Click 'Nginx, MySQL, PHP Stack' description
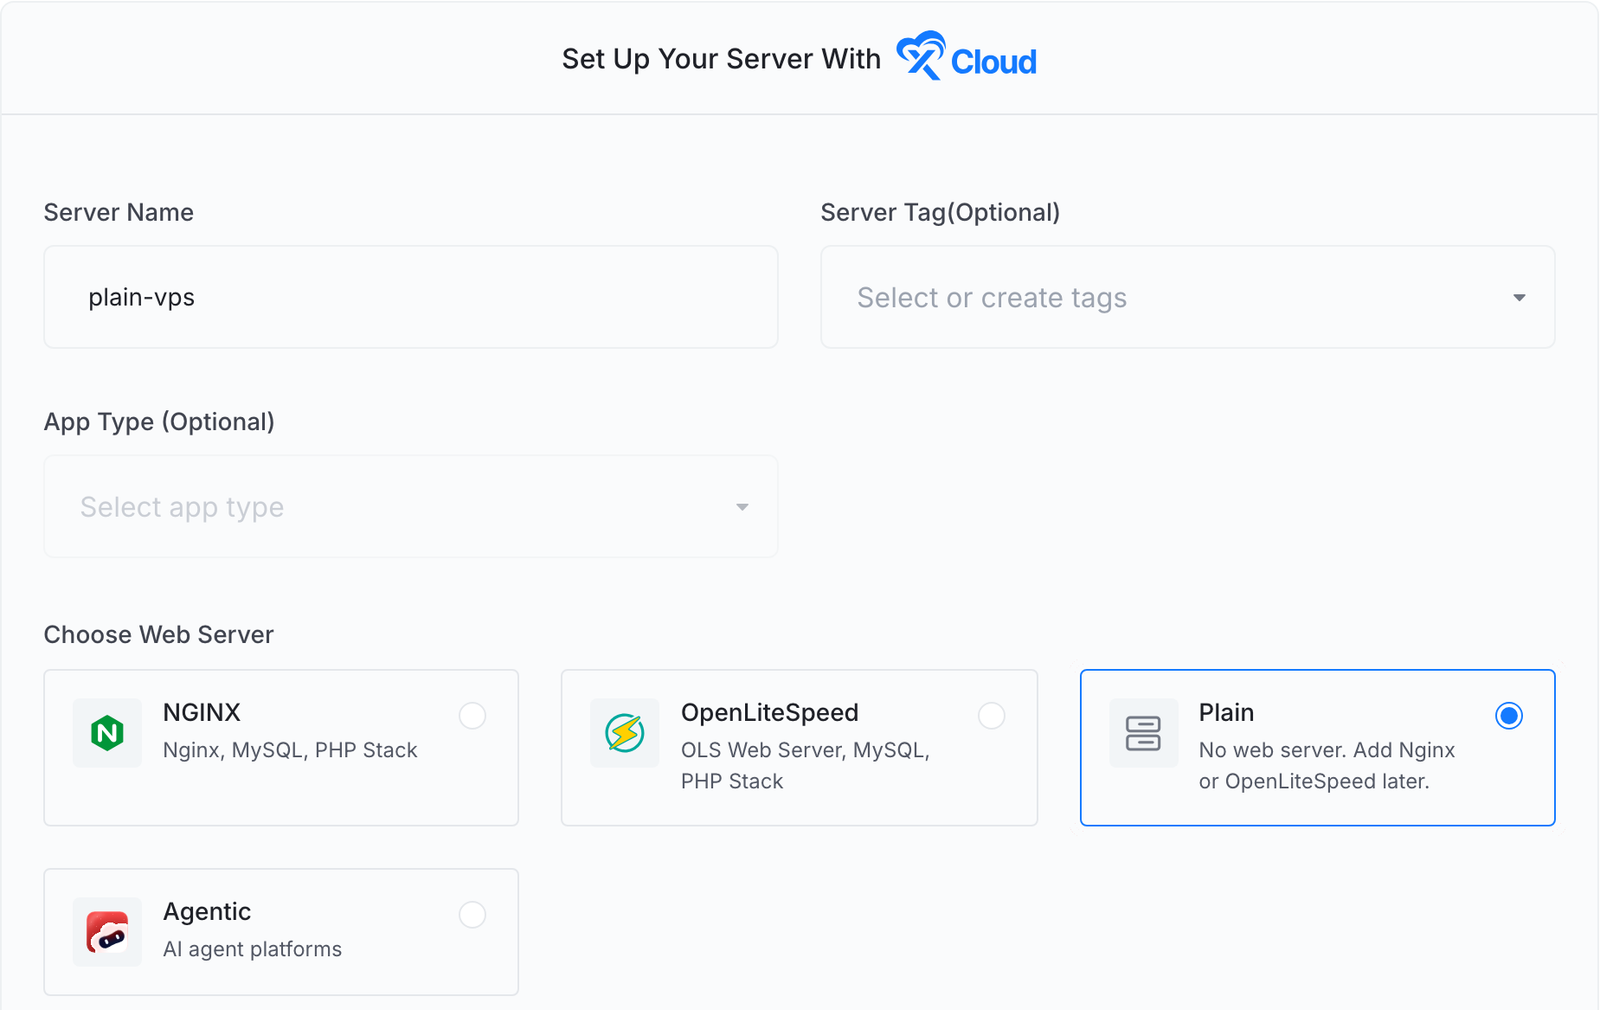Viewport: 1600px width, 1010px height. click(x=290, y=750)
